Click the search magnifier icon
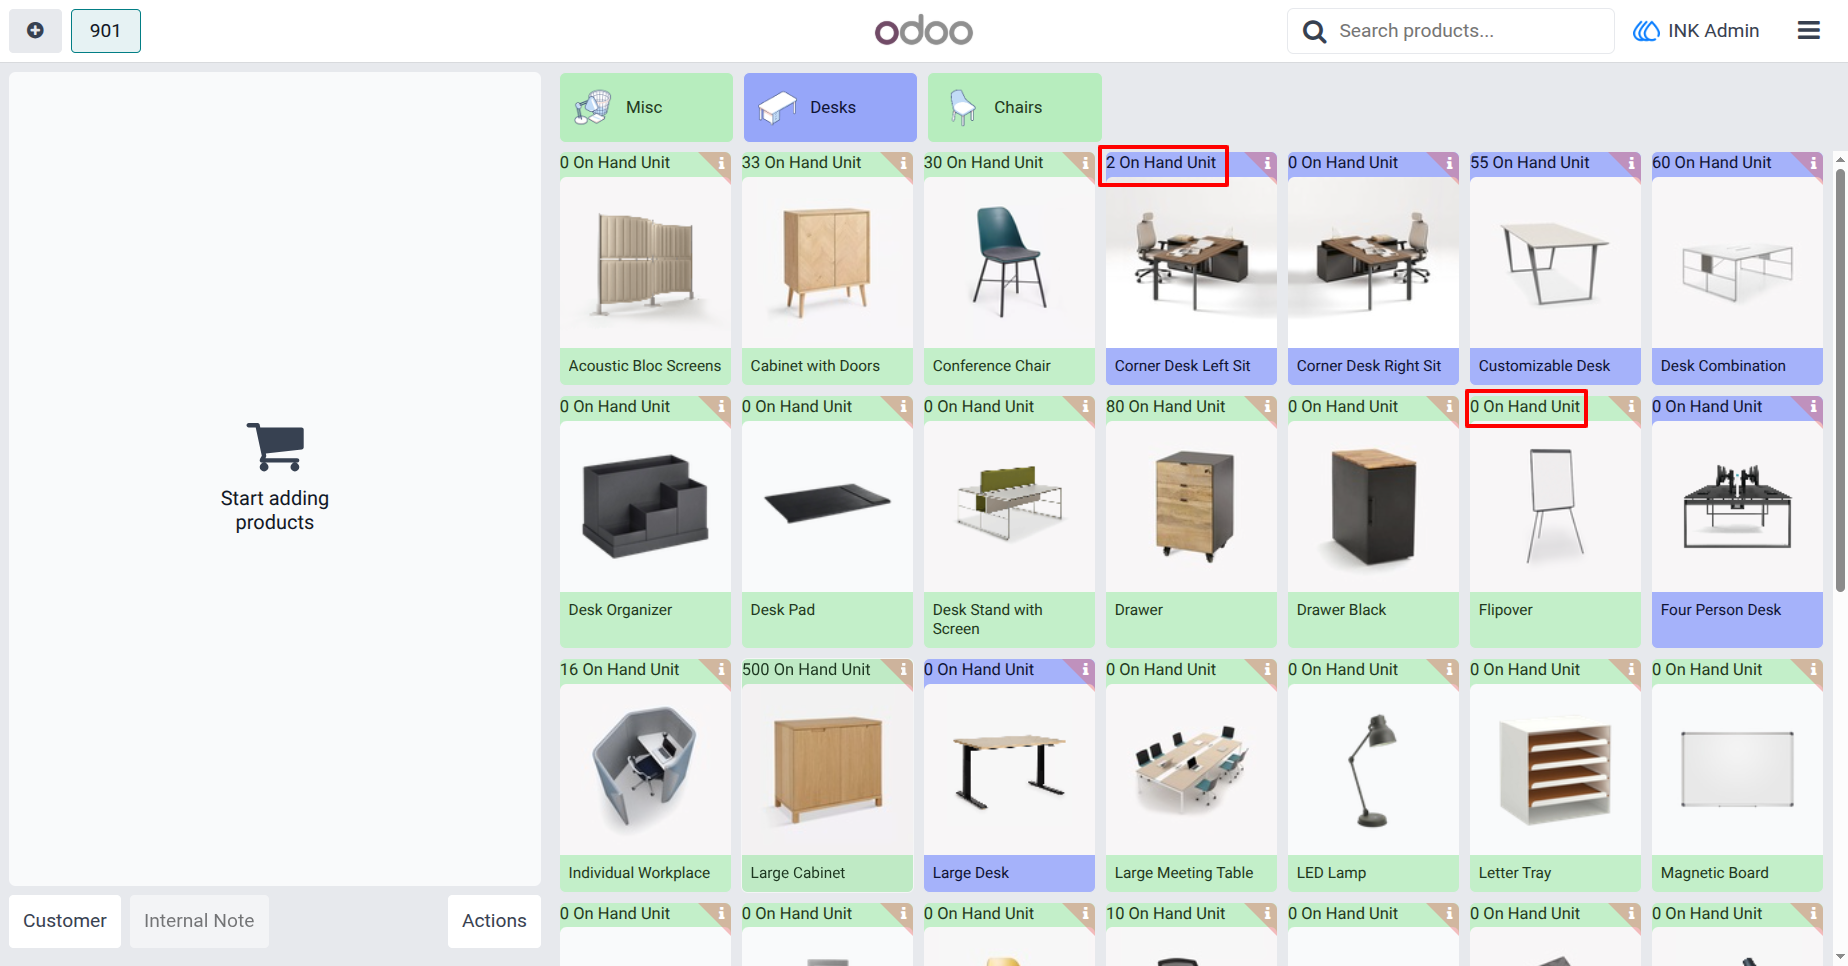This screenshot has width=1848, height=966. coord(1314,32)
